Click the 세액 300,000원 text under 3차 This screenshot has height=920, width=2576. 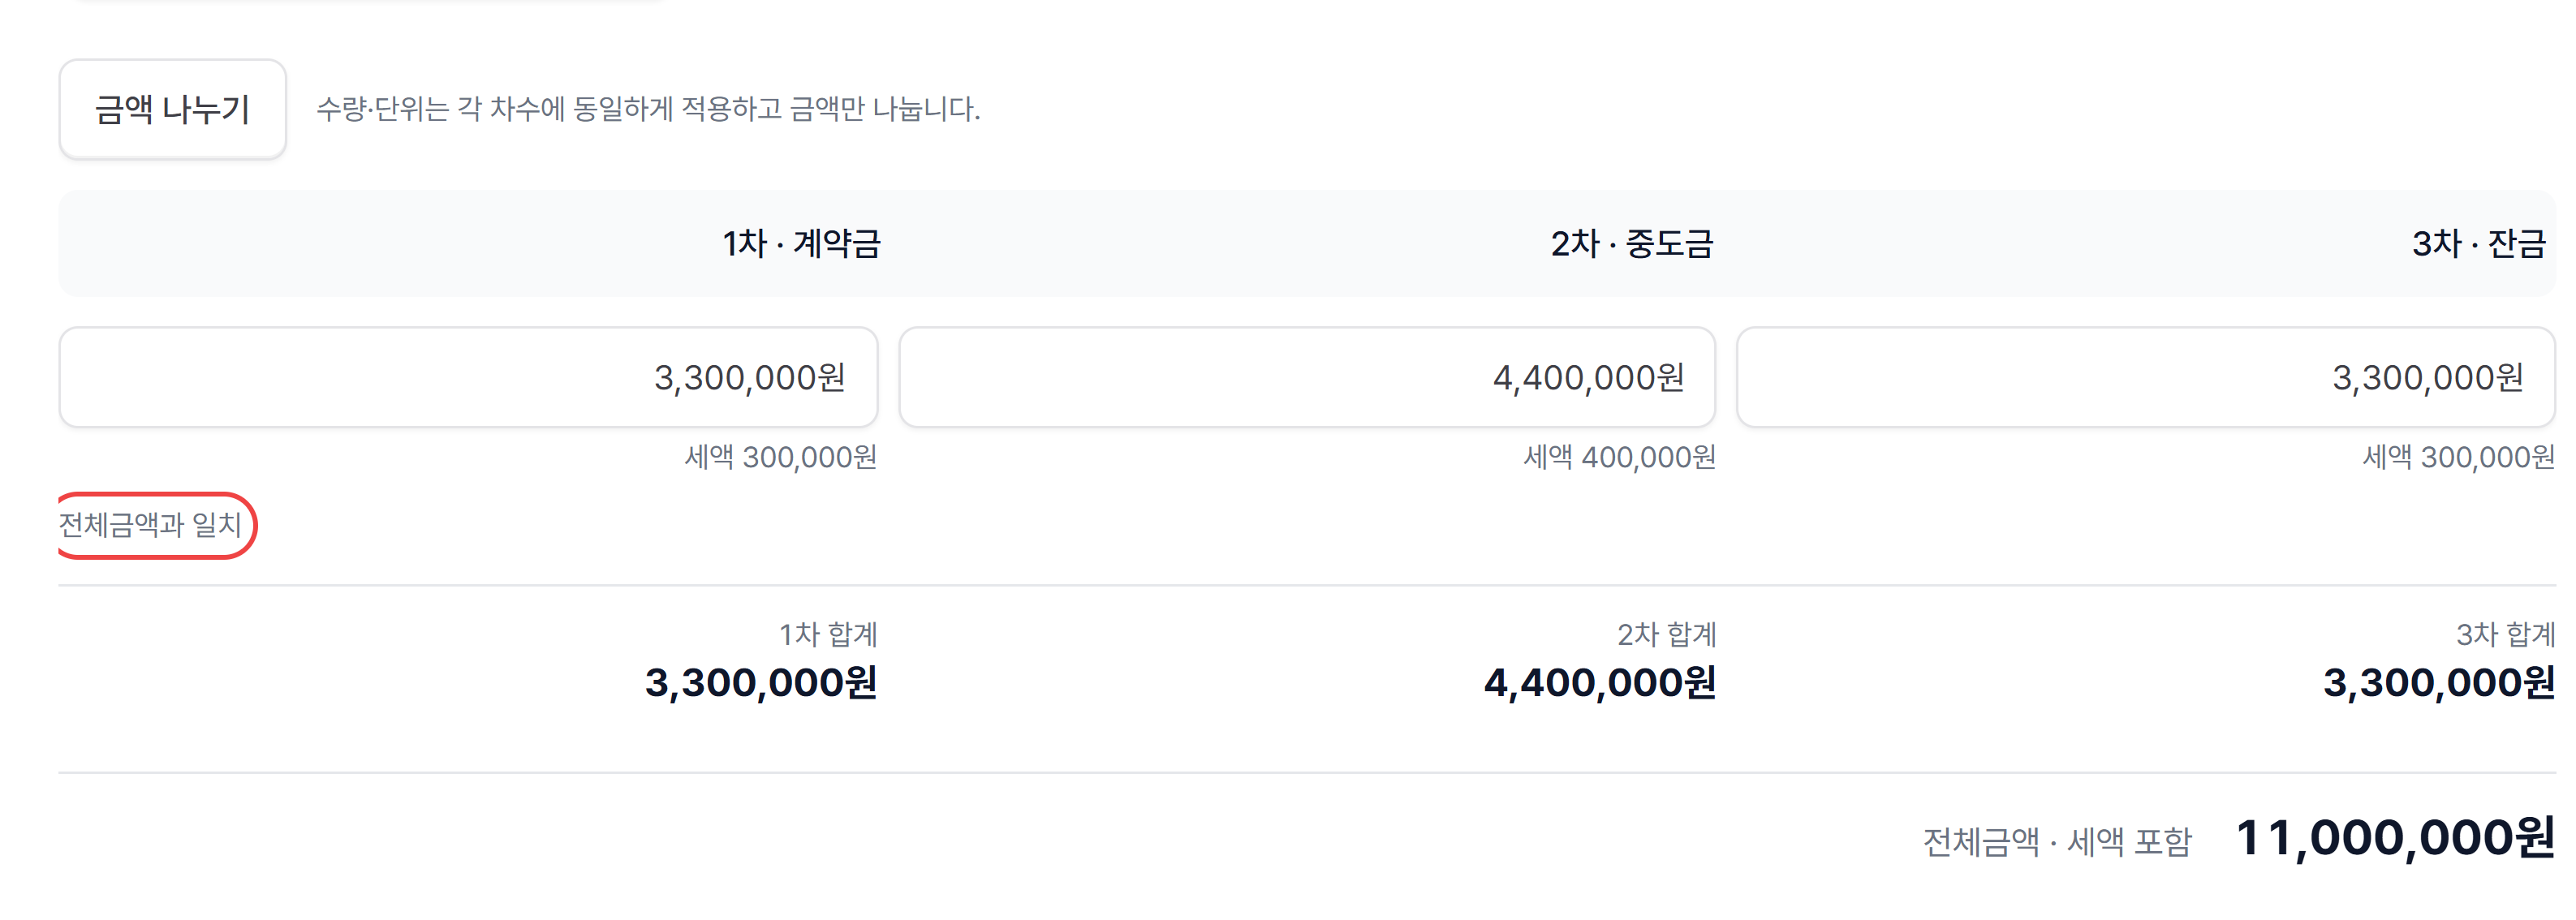click(x=2458, y=457)
